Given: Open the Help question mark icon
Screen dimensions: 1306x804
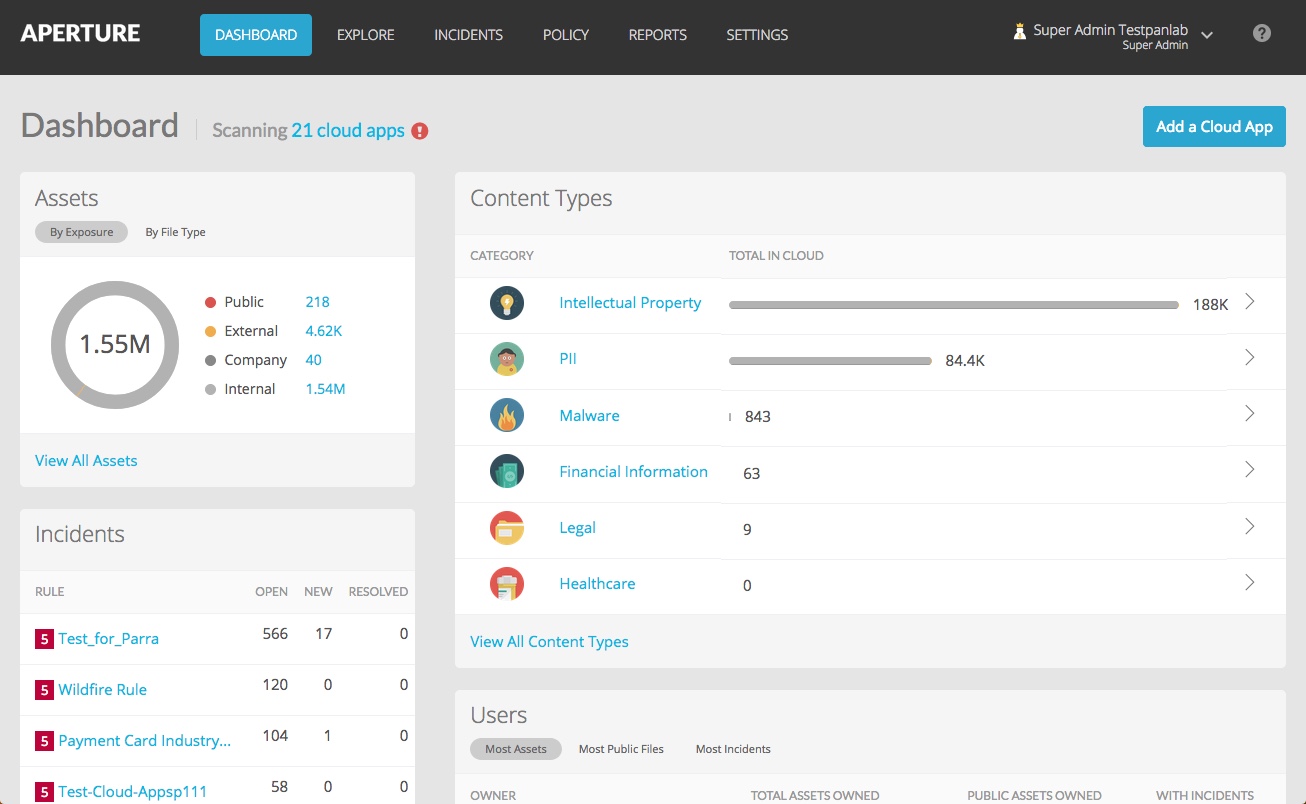Looking at the screenshot, I should [1262, 33].
